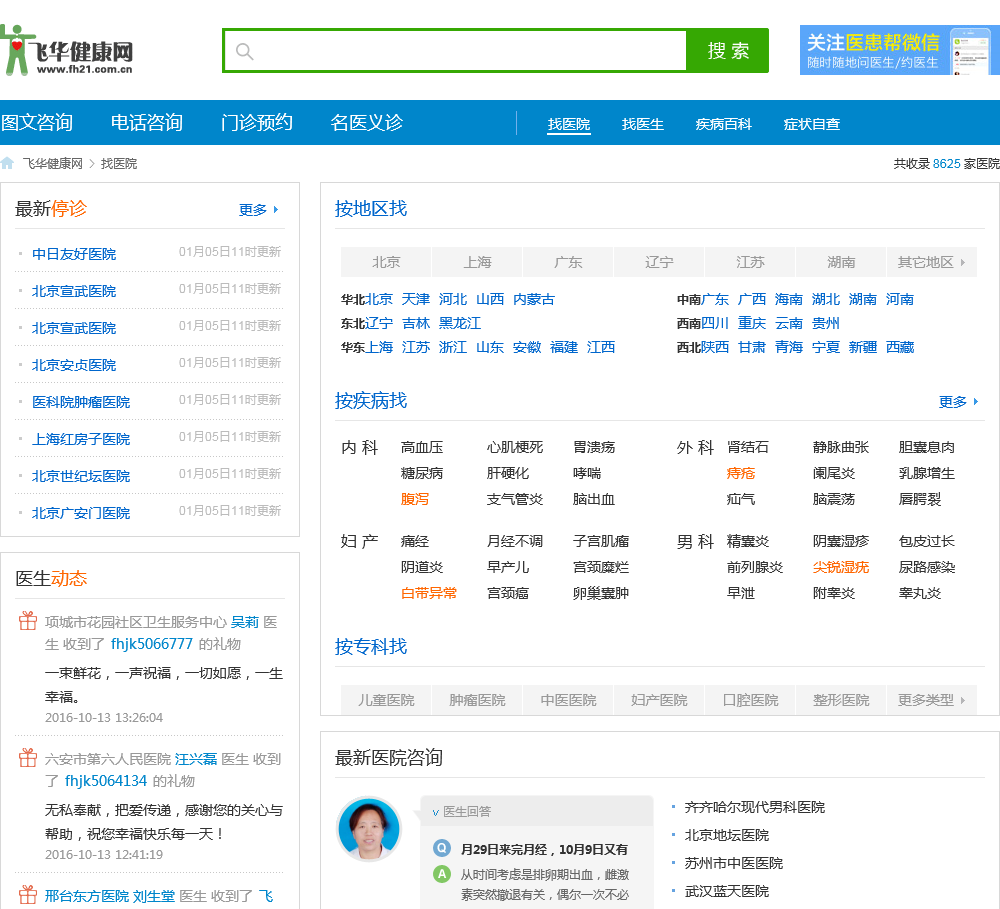Open 更多 link in 最新停诊 panel
Screen dimensions: 1000x909
[259, 210]
